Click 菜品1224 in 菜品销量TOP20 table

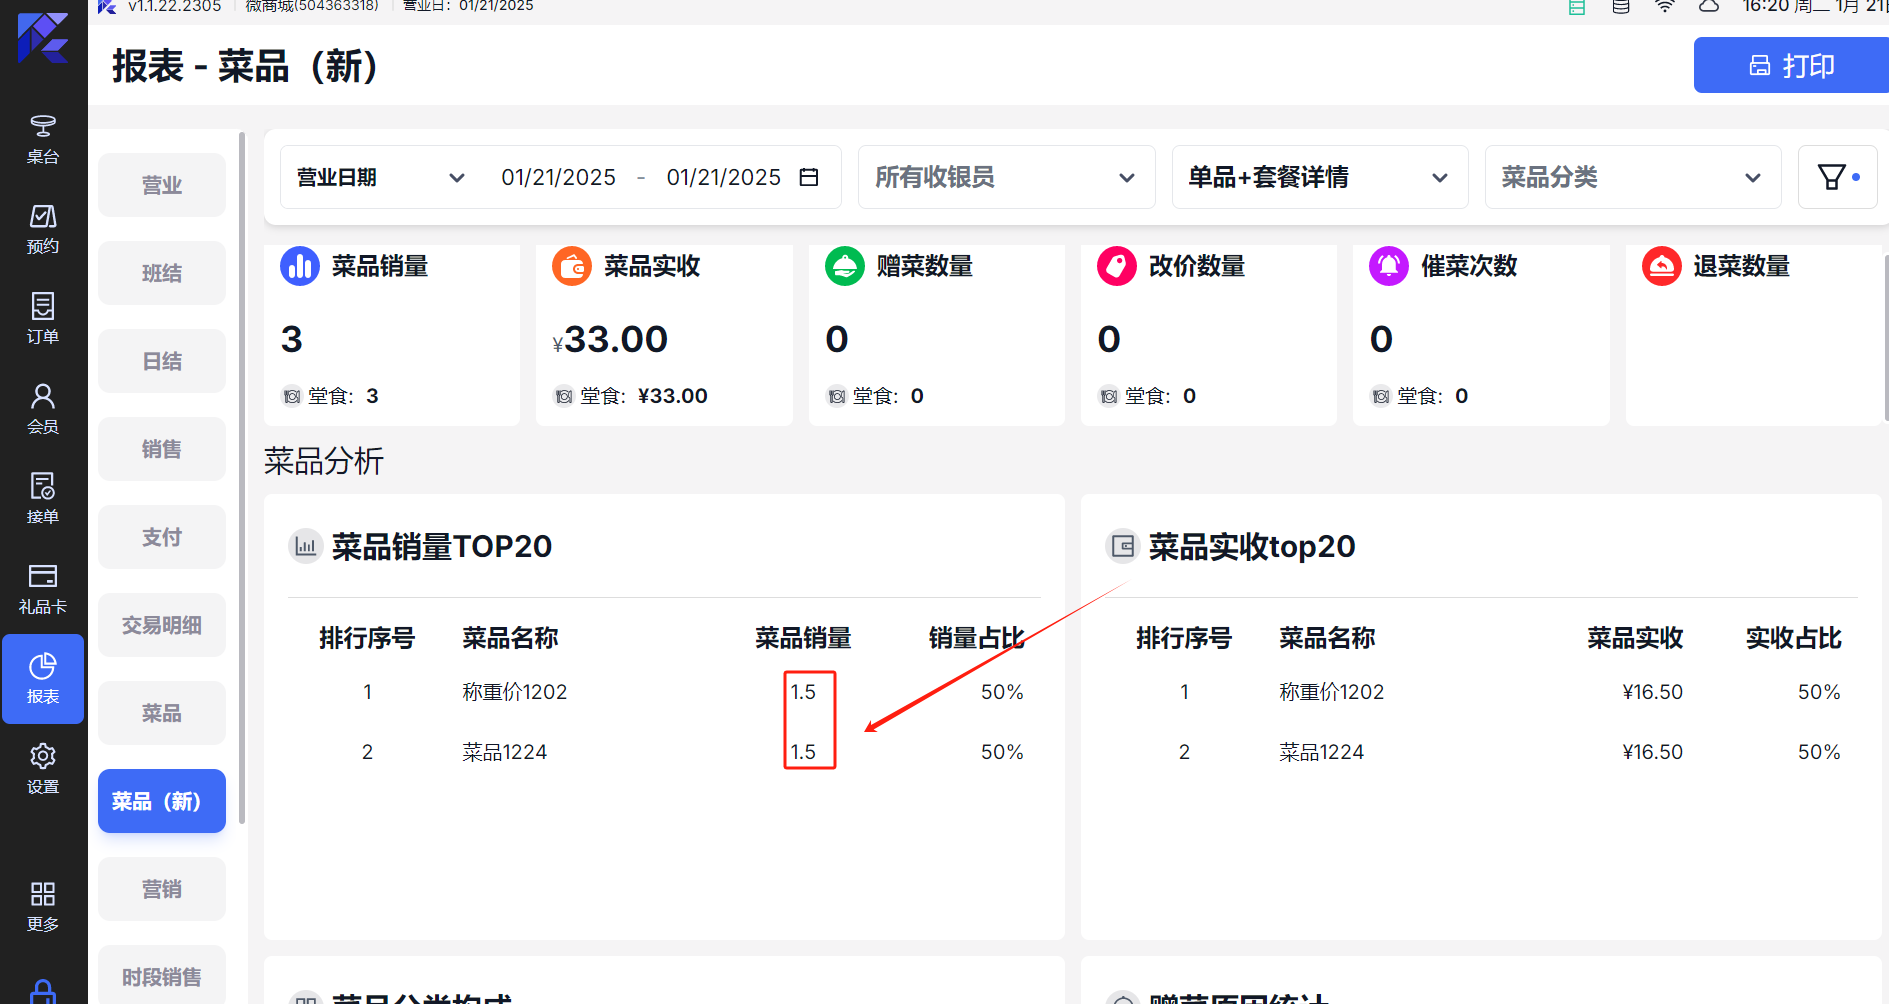[504, 752]
